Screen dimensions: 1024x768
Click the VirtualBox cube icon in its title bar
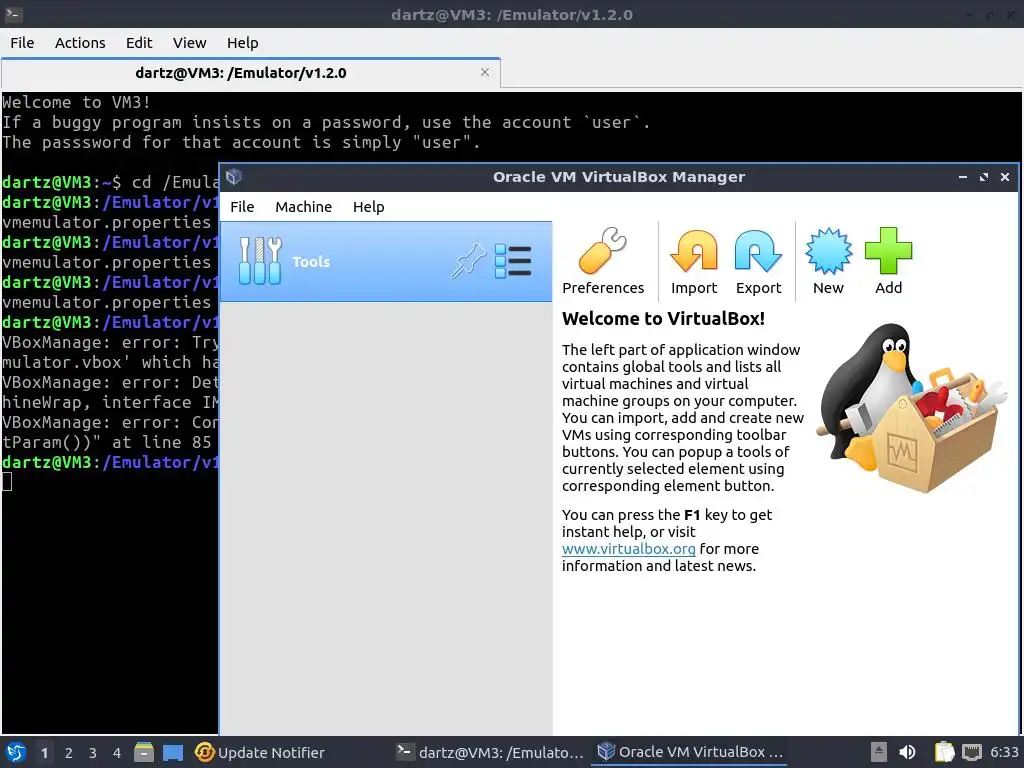pos(234,176)
